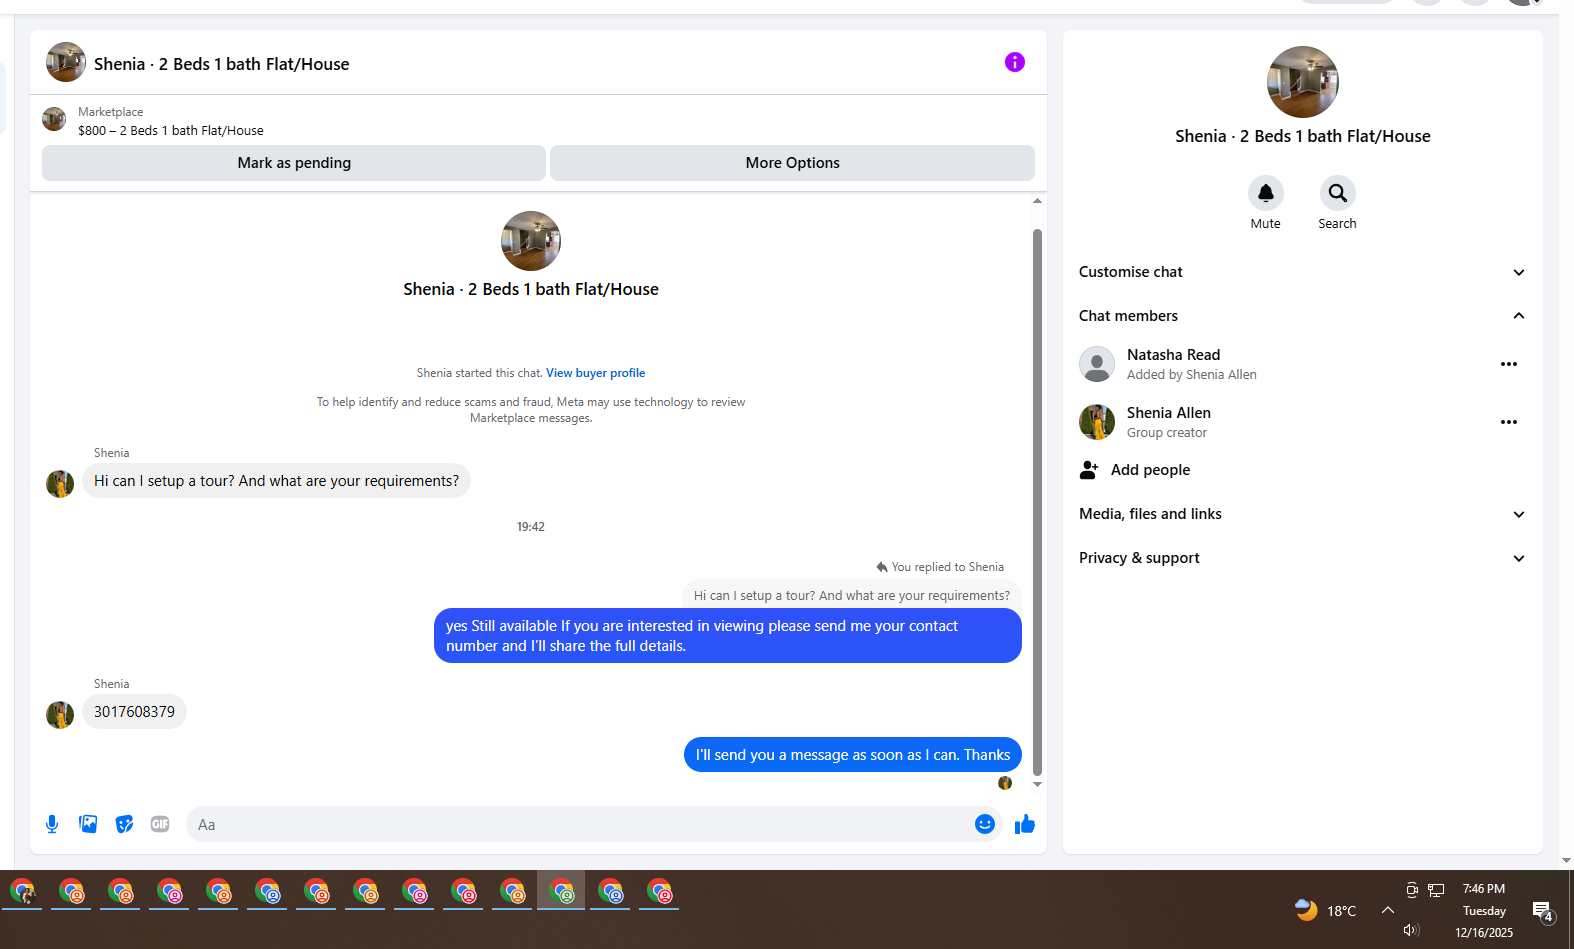This screenshot has height=949, width=1574.
Task: Open options for Natasha Read
Action: click(1508, 364)
